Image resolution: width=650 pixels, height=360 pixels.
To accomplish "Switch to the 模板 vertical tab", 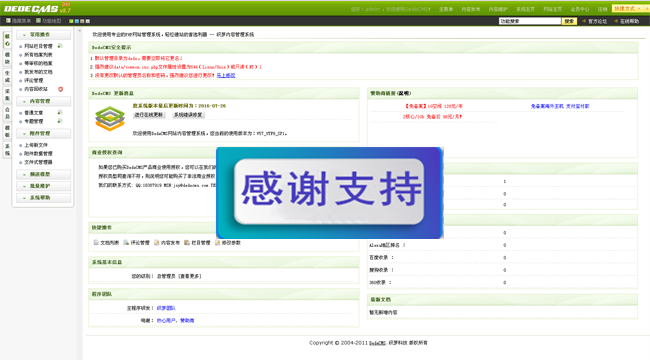I will tap(7, 131).
